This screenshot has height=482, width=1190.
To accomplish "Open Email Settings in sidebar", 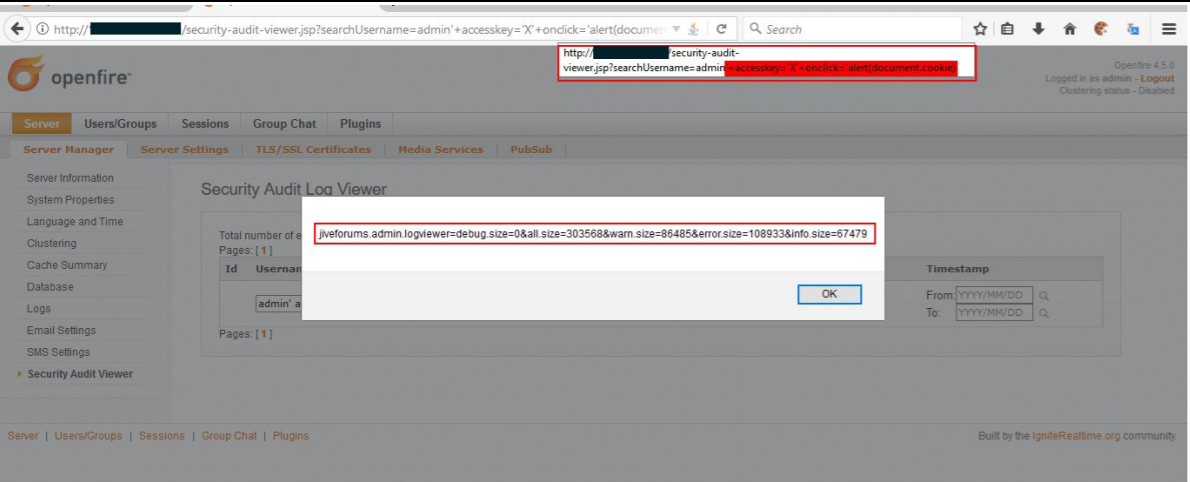I will point(61,331).
